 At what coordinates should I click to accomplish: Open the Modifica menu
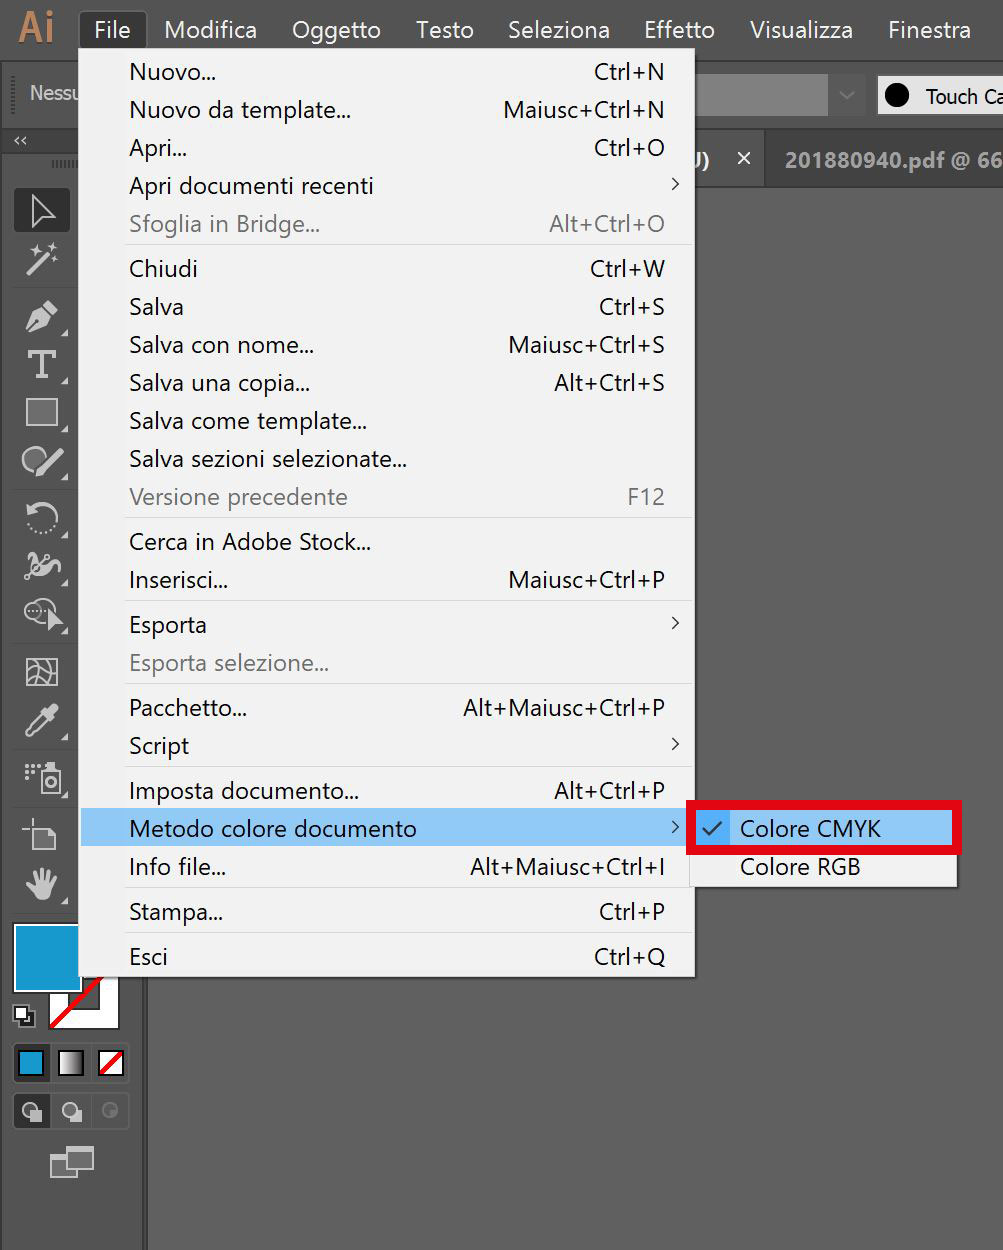[x=210, y=30]
